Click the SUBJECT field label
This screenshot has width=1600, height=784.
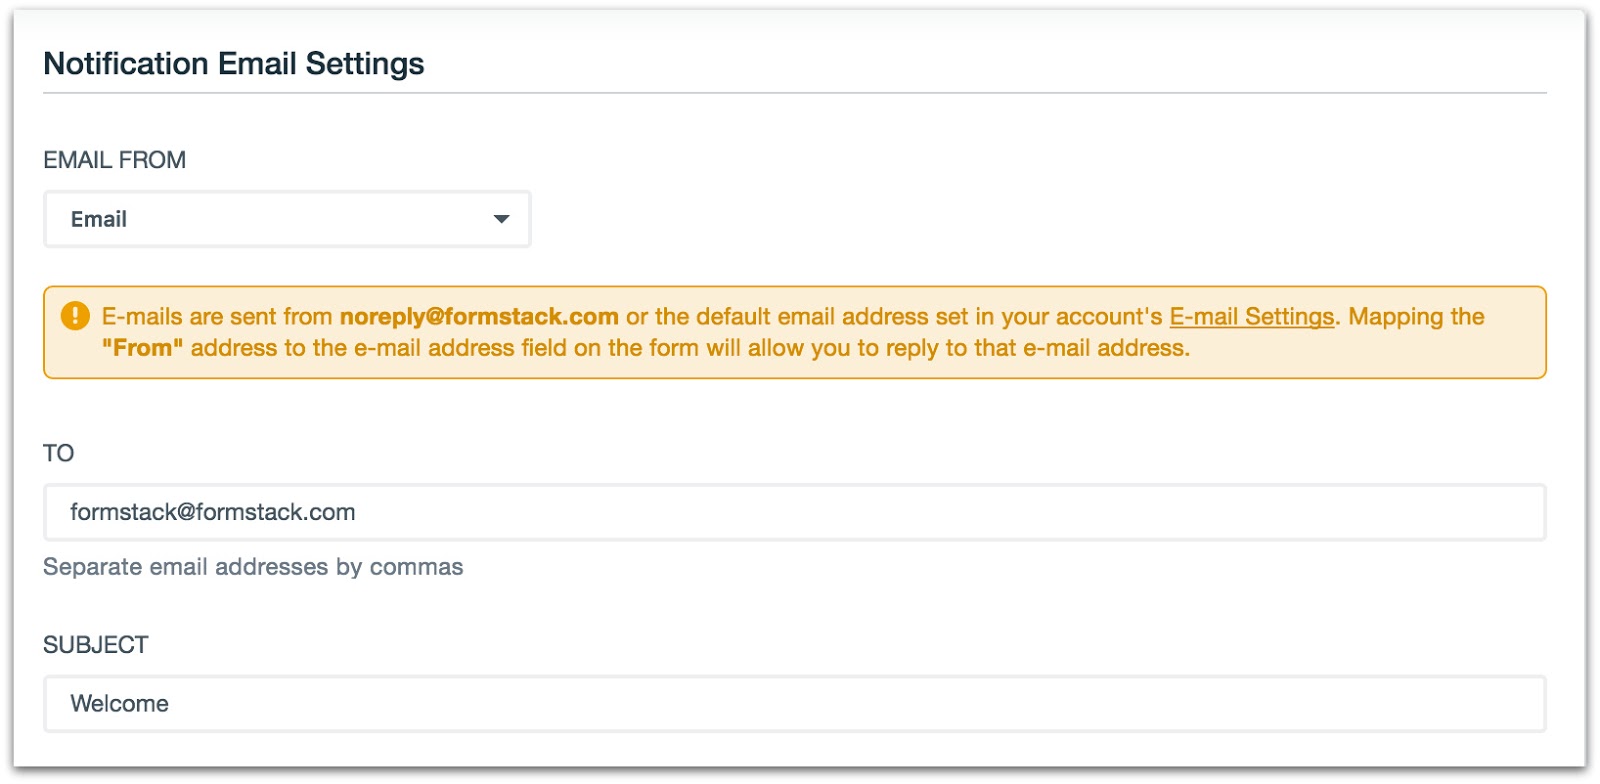[x=96, y=645]
